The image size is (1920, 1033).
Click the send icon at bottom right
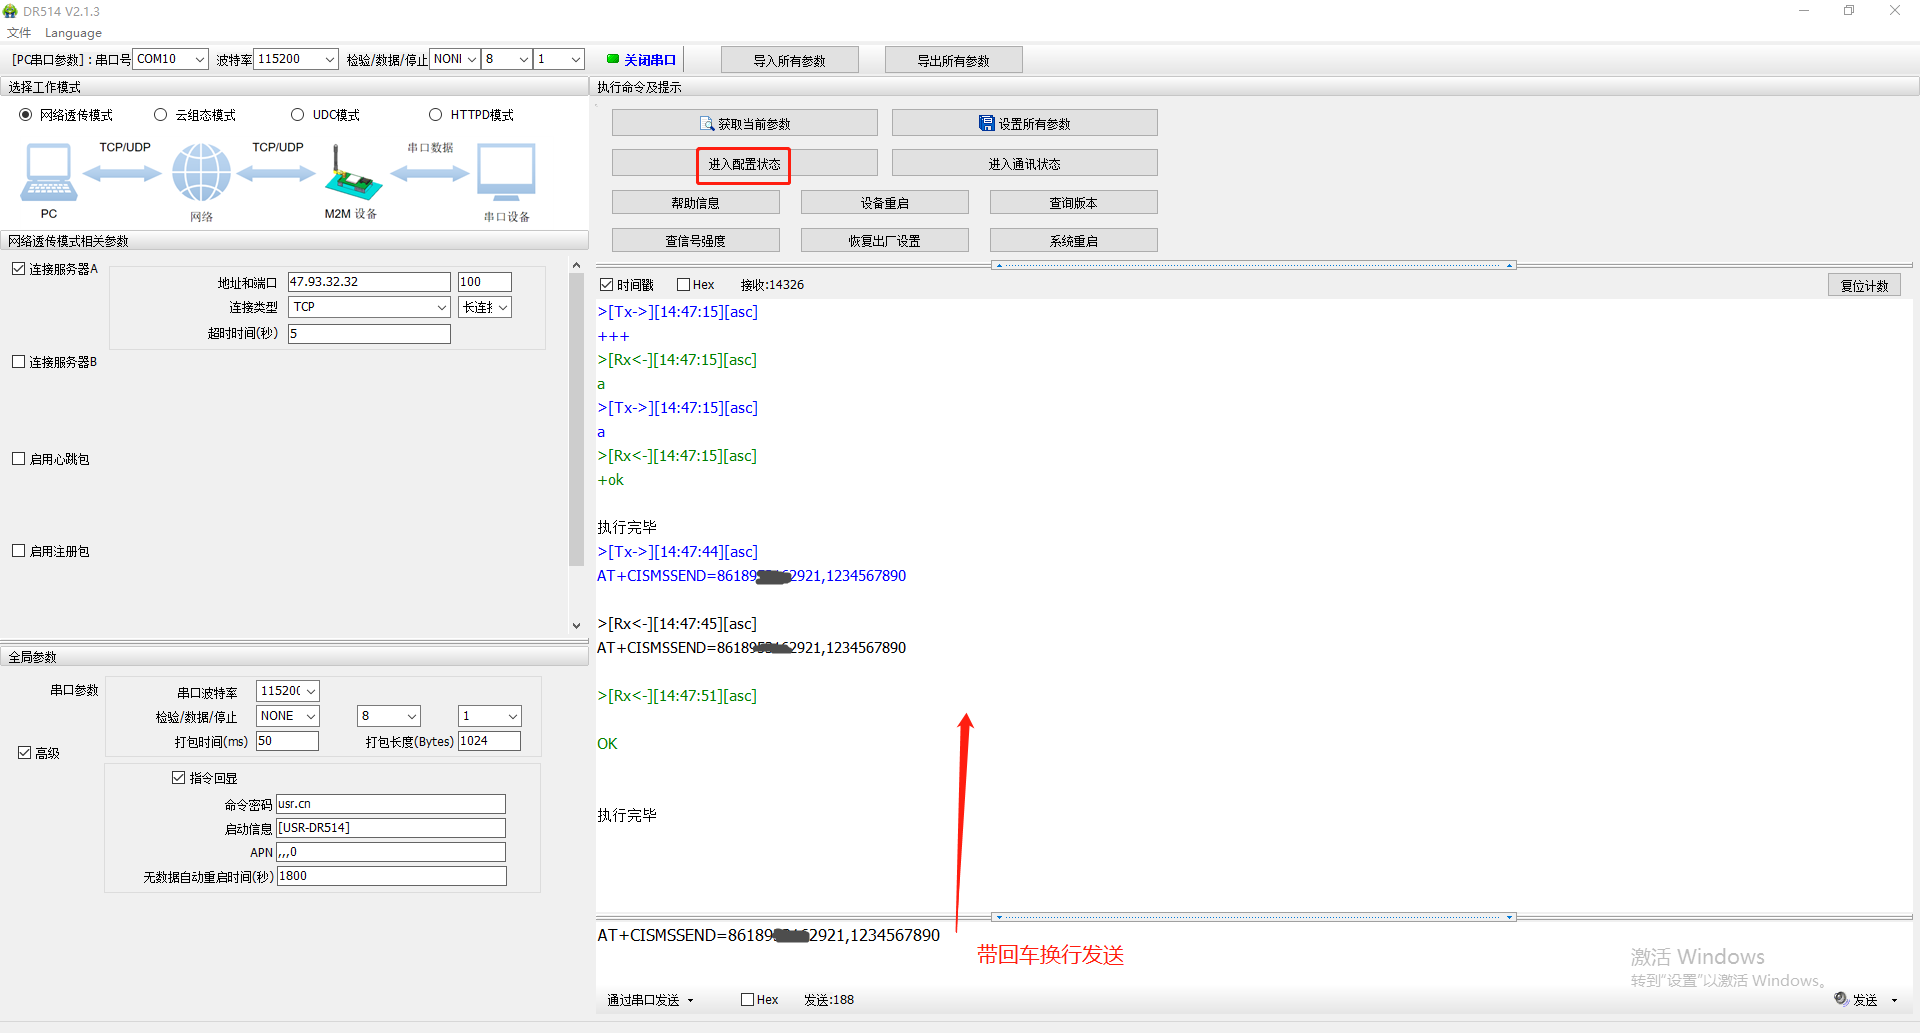(x=1841, y=999)
